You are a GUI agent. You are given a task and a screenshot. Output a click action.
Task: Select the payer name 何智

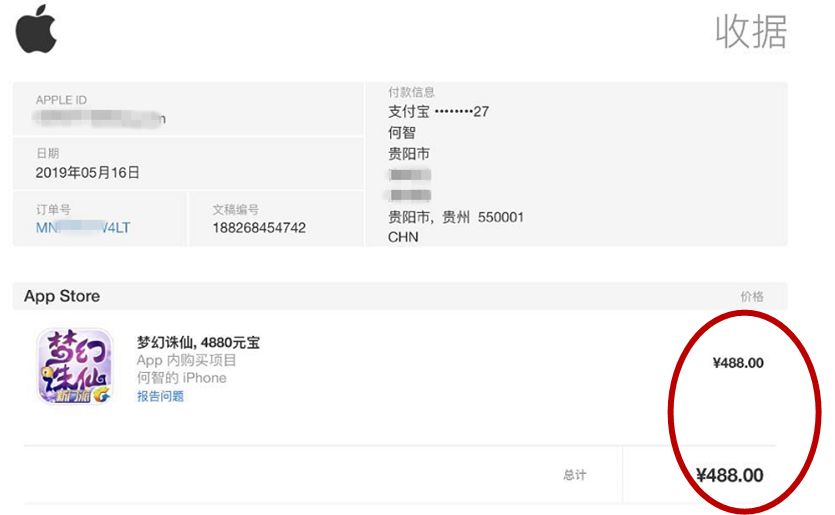(x=402, y=133)
